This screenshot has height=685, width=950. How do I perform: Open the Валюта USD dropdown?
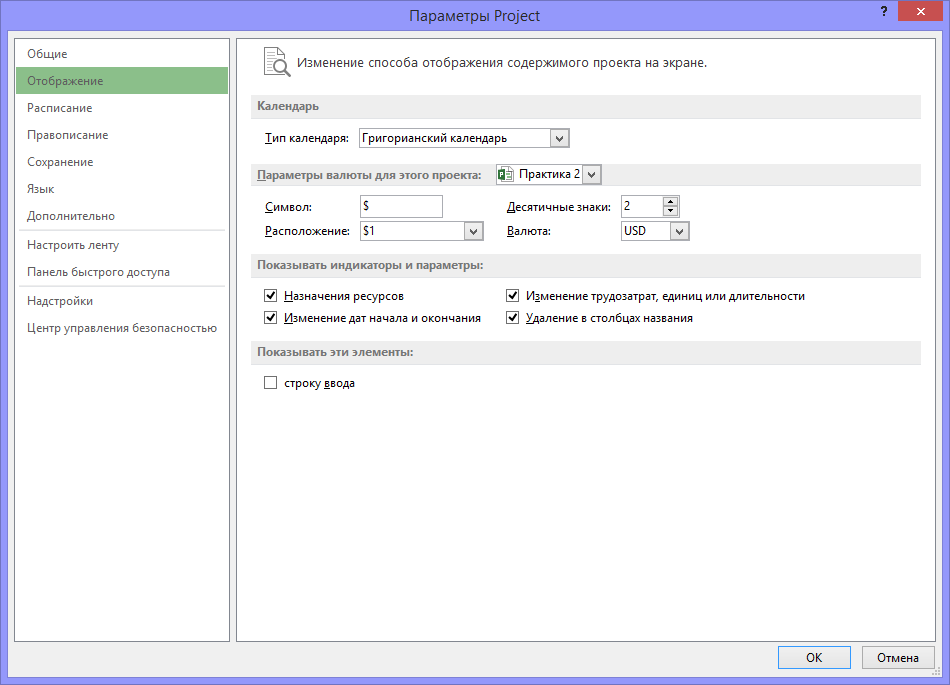pyautogui.click(x=679, y=231)
